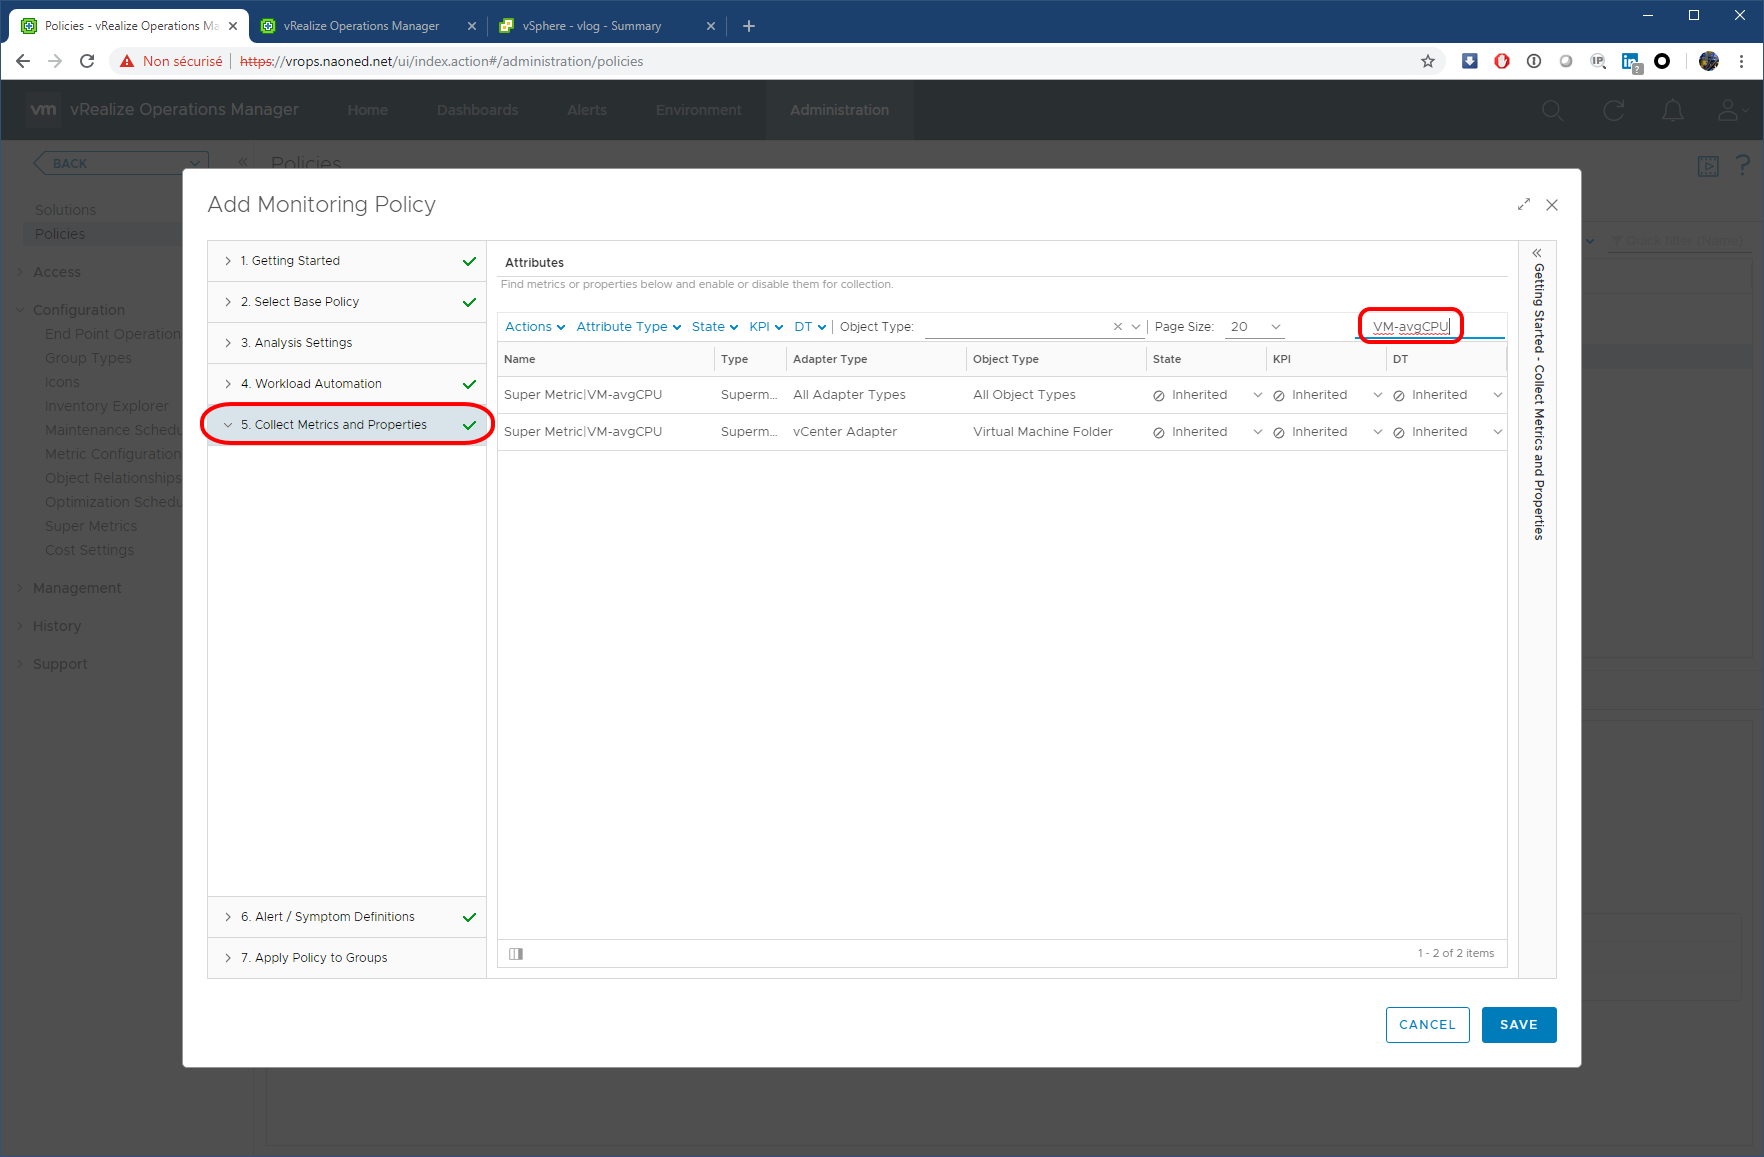Viewport: 1764px width, 1157px height.
Task: Change KPI setting of vCenter Adapter row
Action: coord(1327,432)
